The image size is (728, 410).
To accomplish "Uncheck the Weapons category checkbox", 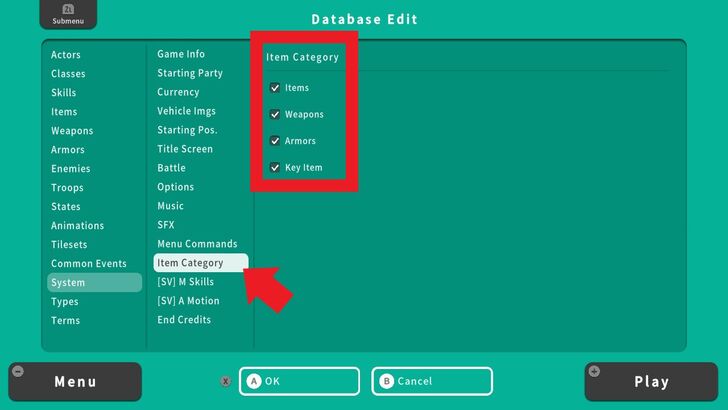I will tap(275, 115).
